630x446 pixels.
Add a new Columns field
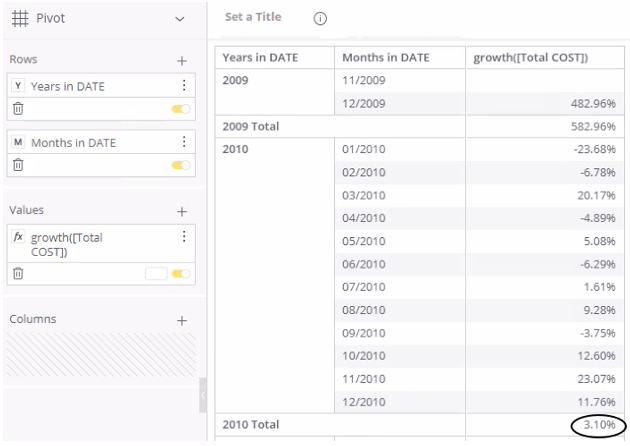181,320
